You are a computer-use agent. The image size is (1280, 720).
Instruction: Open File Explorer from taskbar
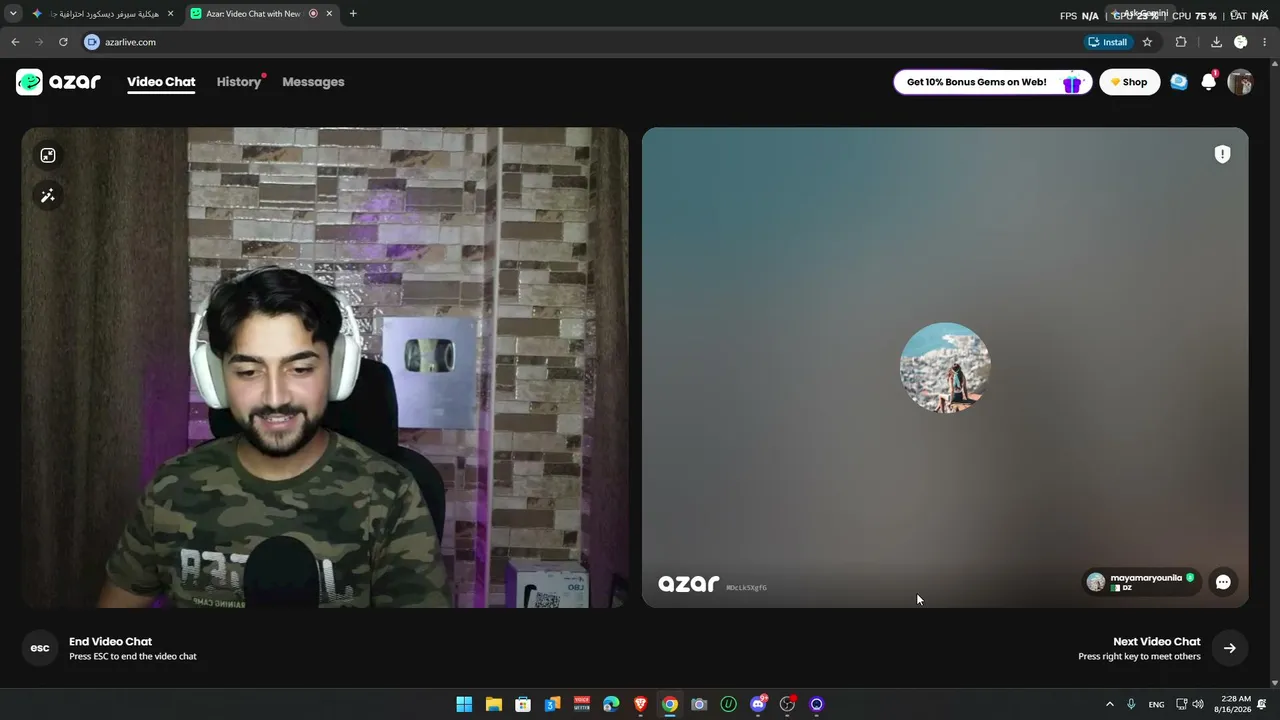[x=494, y=704]
